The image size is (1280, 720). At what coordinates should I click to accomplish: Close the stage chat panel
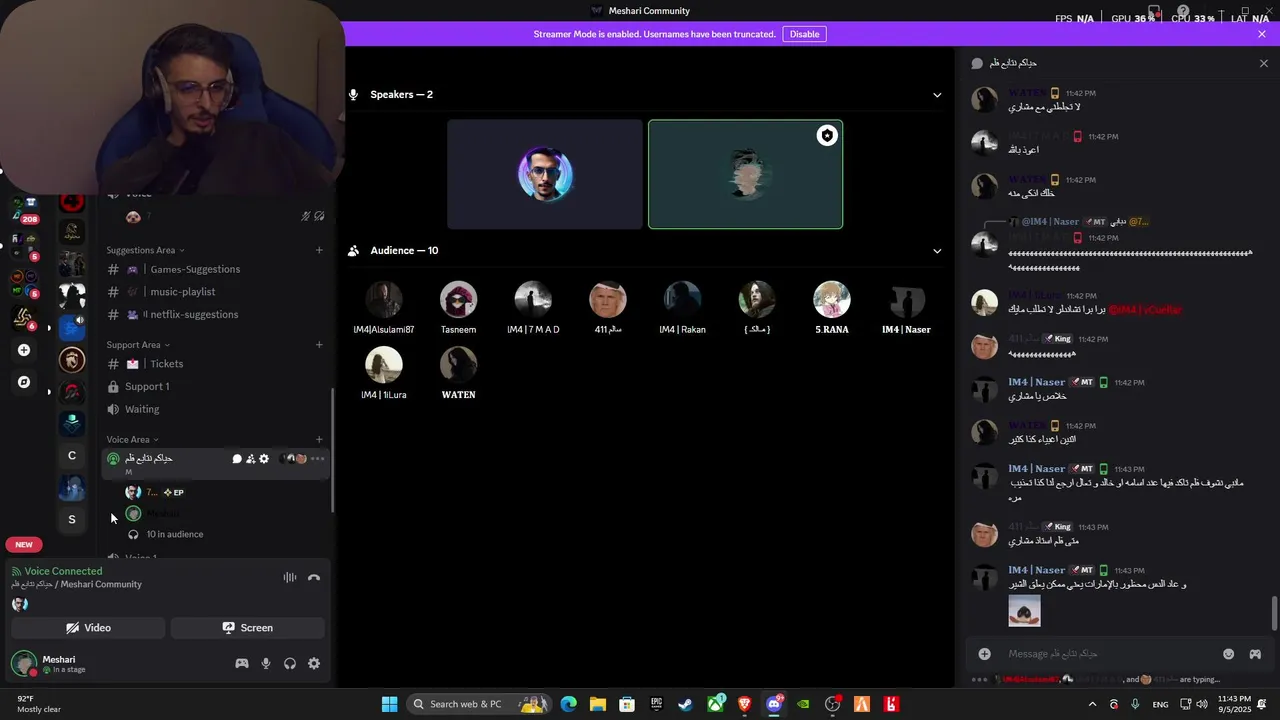1264,63
